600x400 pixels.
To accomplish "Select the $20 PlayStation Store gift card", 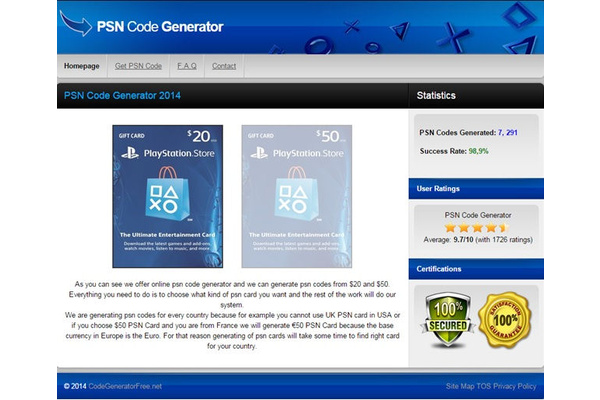I will (168, 196).
